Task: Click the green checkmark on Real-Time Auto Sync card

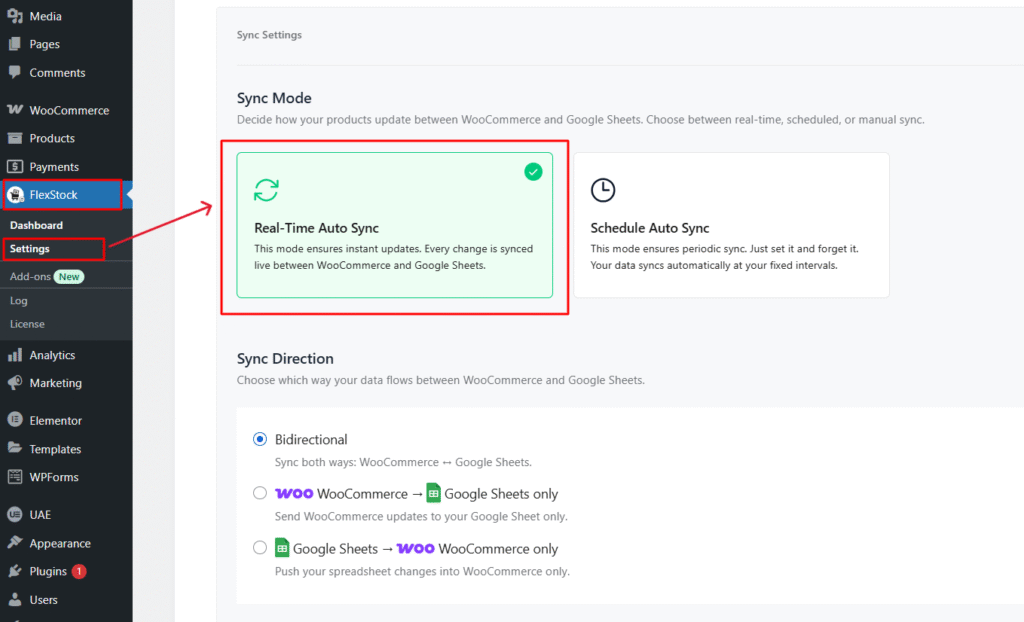Action: (x=533, y=172)
